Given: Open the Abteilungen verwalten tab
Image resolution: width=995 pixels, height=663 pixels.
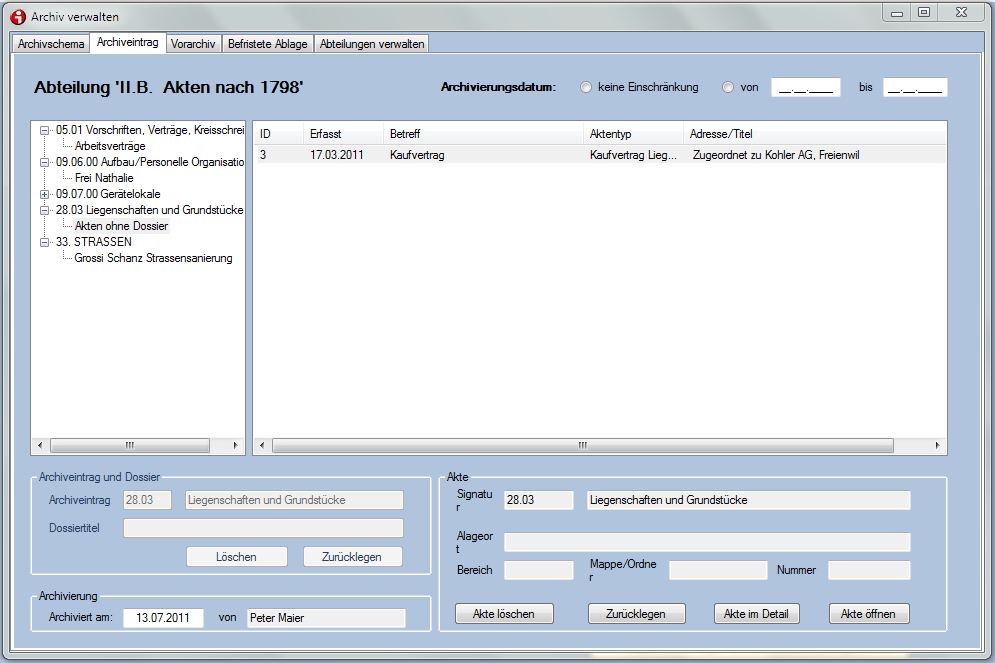Looking at the screenshot, I should (x=372, y=44).
